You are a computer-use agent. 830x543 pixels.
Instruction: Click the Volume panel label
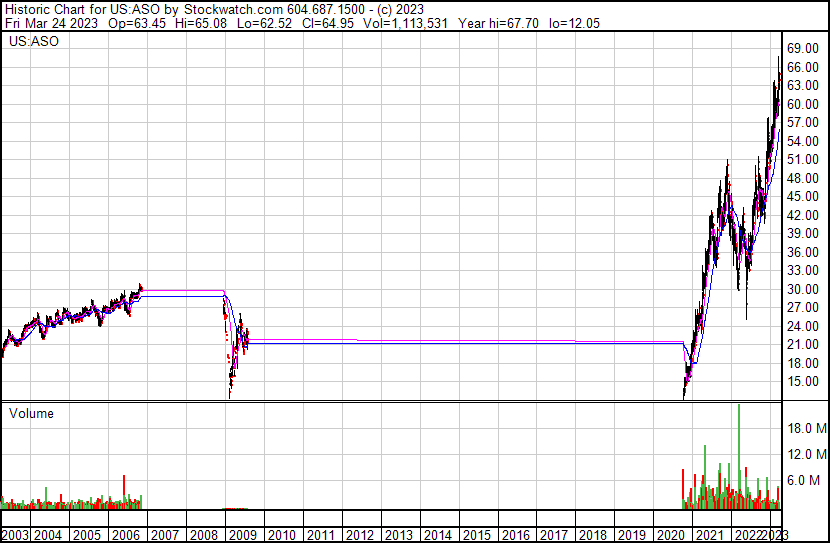click(31, 413)
